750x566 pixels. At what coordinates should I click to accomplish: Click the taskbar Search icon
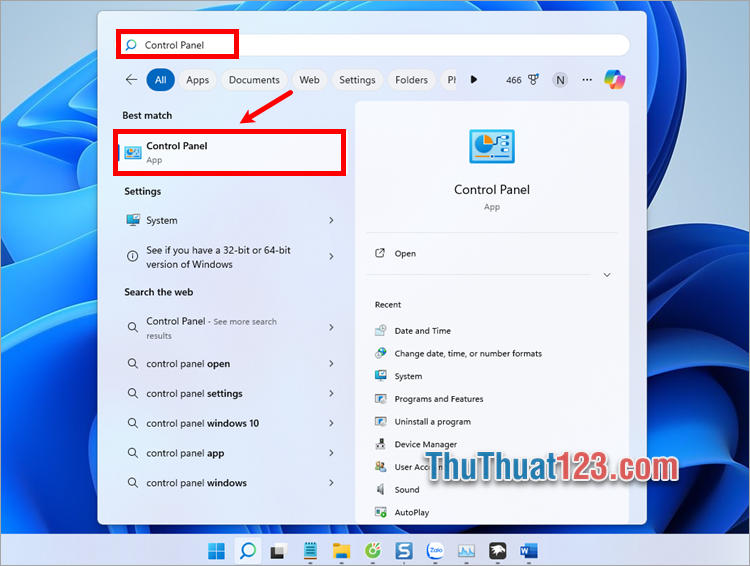click(248, 551)
